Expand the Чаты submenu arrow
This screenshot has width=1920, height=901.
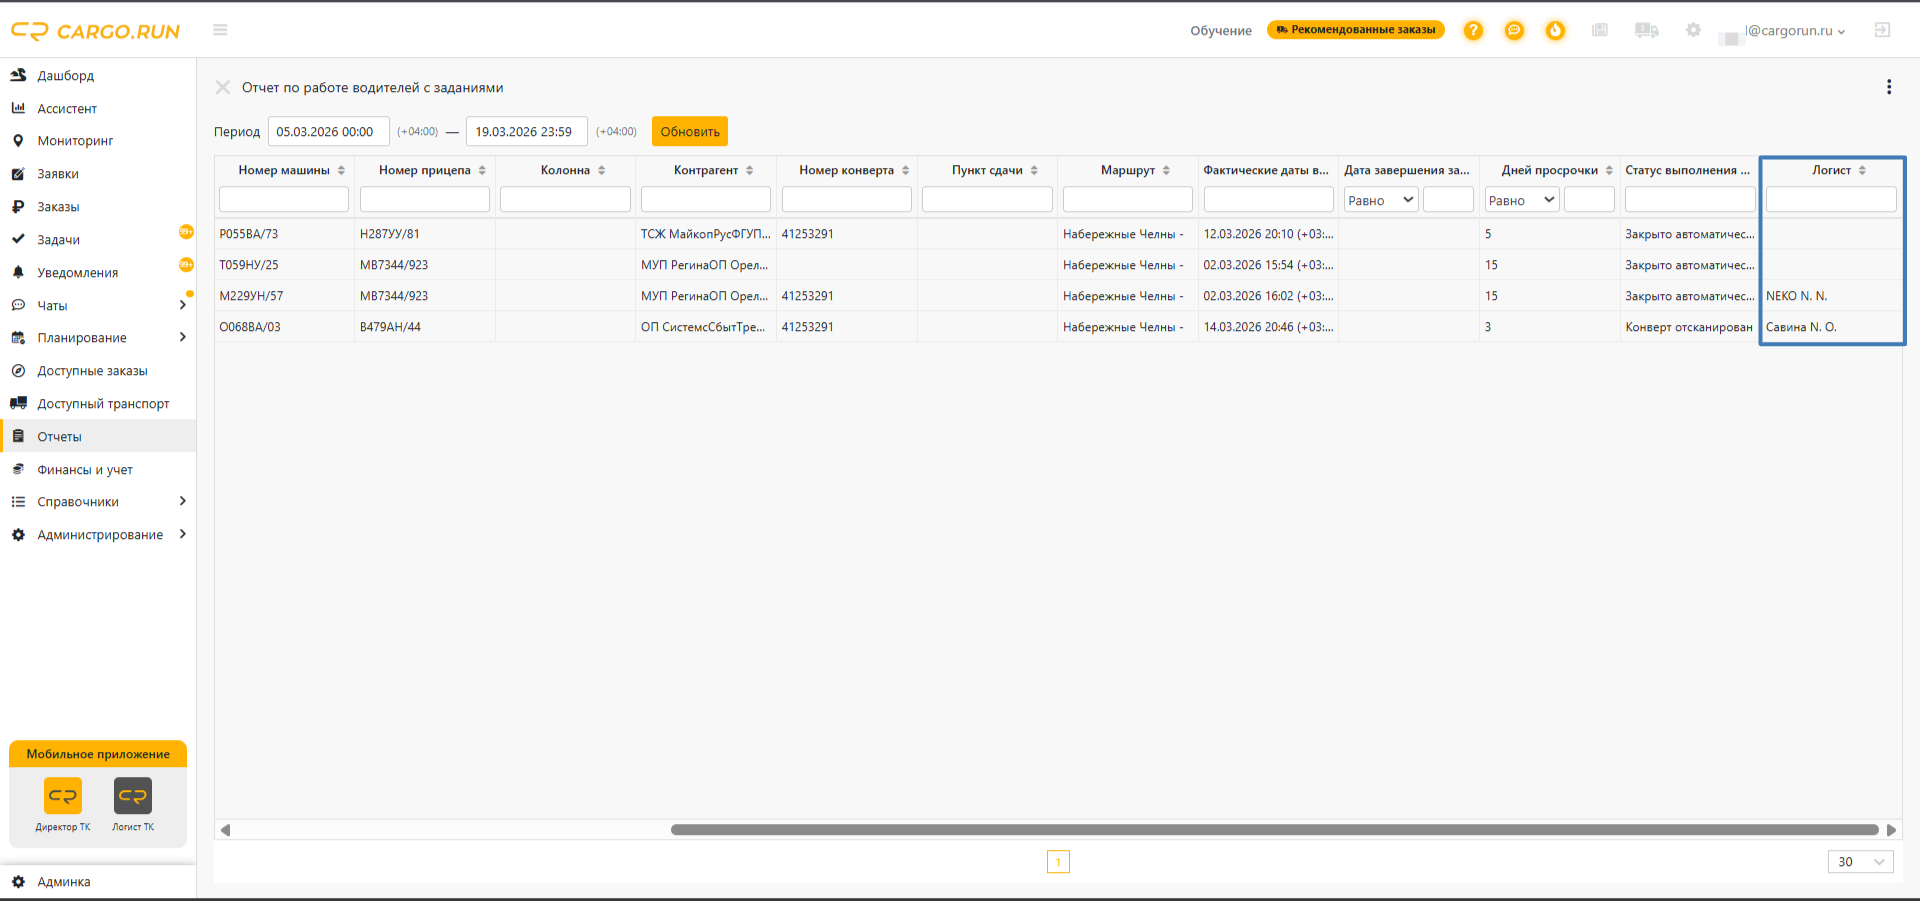click(183, 305)
